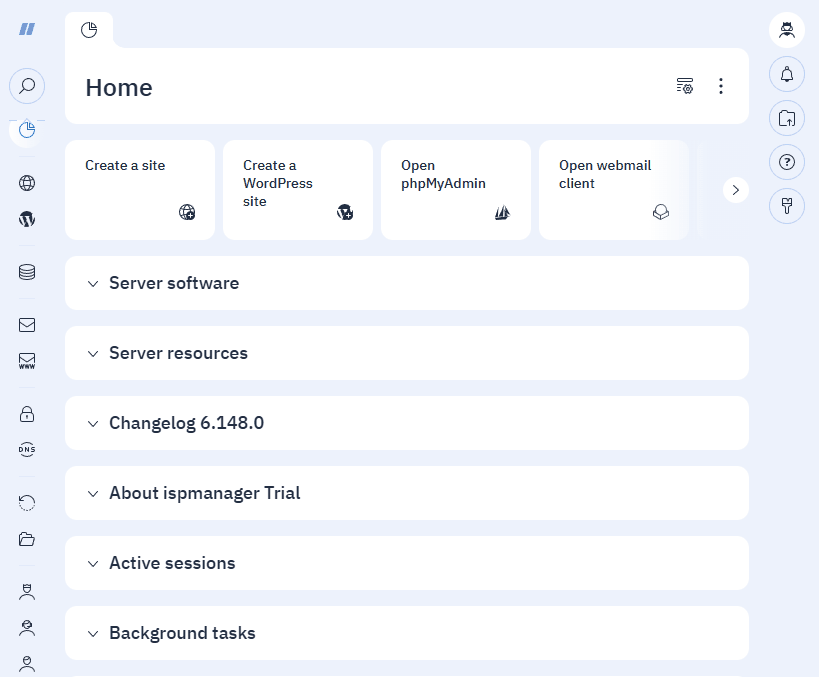Click the ispmanager logo icon

[x=27, y=29]
